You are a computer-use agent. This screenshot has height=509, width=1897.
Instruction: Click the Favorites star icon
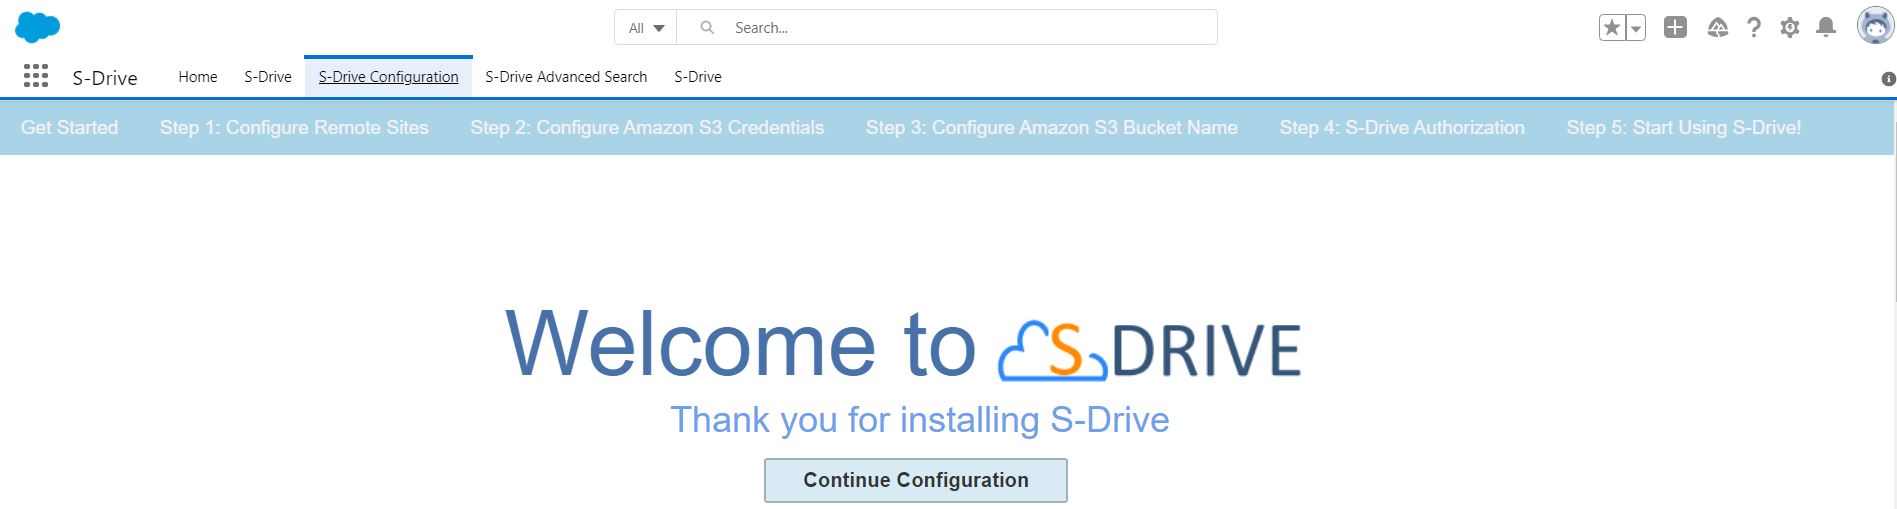(x=1612, y=28)
